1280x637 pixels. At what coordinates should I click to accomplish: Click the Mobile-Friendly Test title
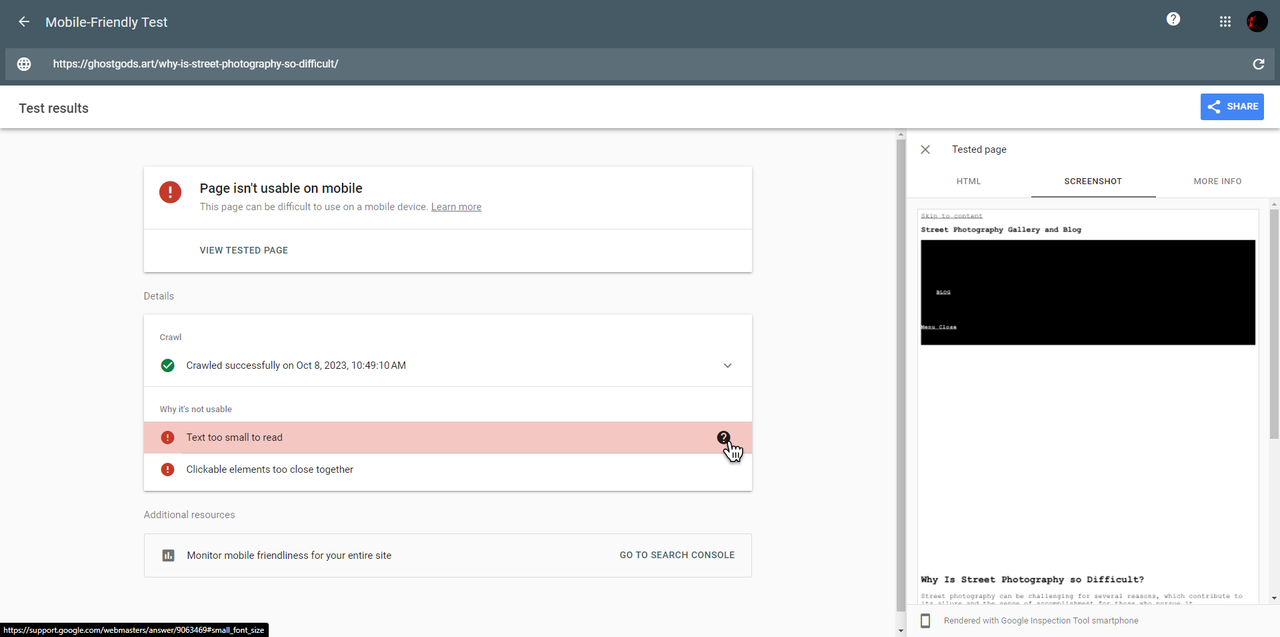106,22
